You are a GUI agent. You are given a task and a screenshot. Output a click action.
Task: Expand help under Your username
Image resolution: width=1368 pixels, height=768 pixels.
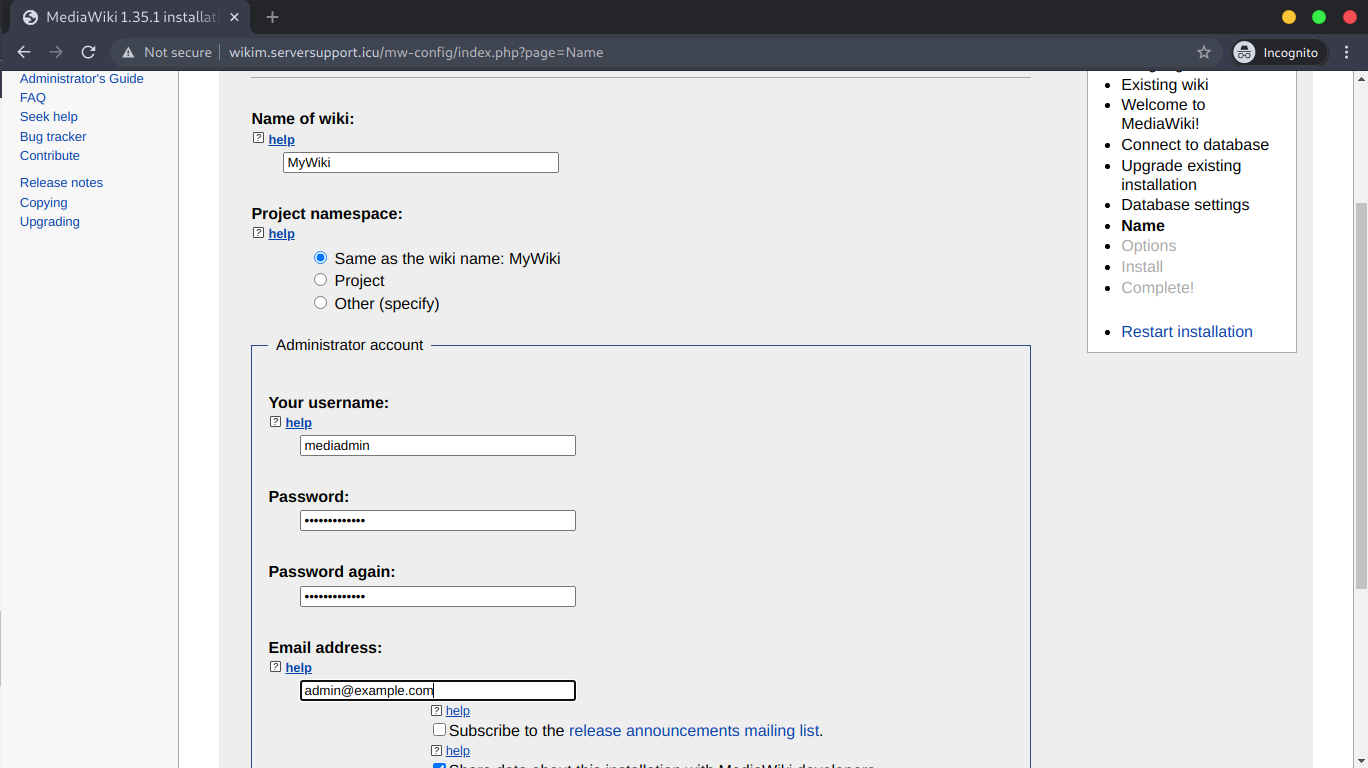(x=298, y=423)
